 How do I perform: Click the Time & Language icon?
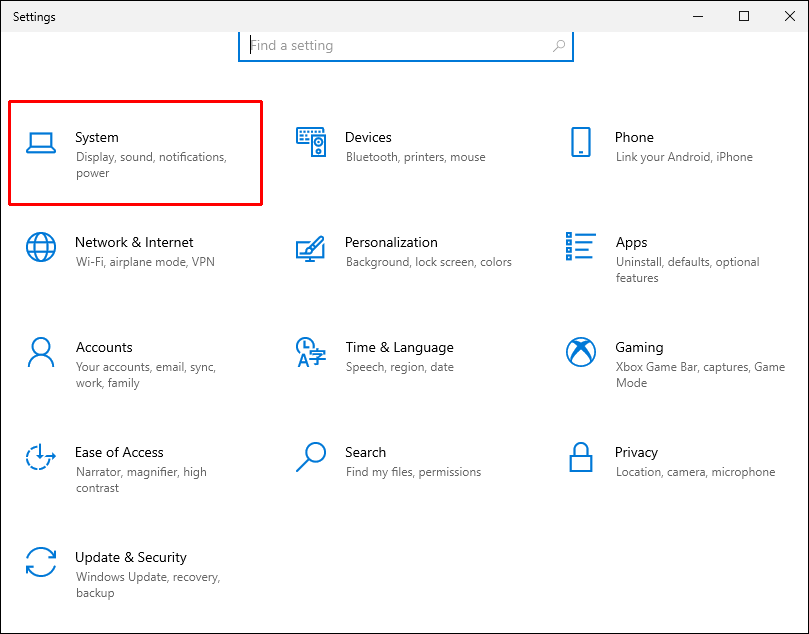click(x=311, y=352)
